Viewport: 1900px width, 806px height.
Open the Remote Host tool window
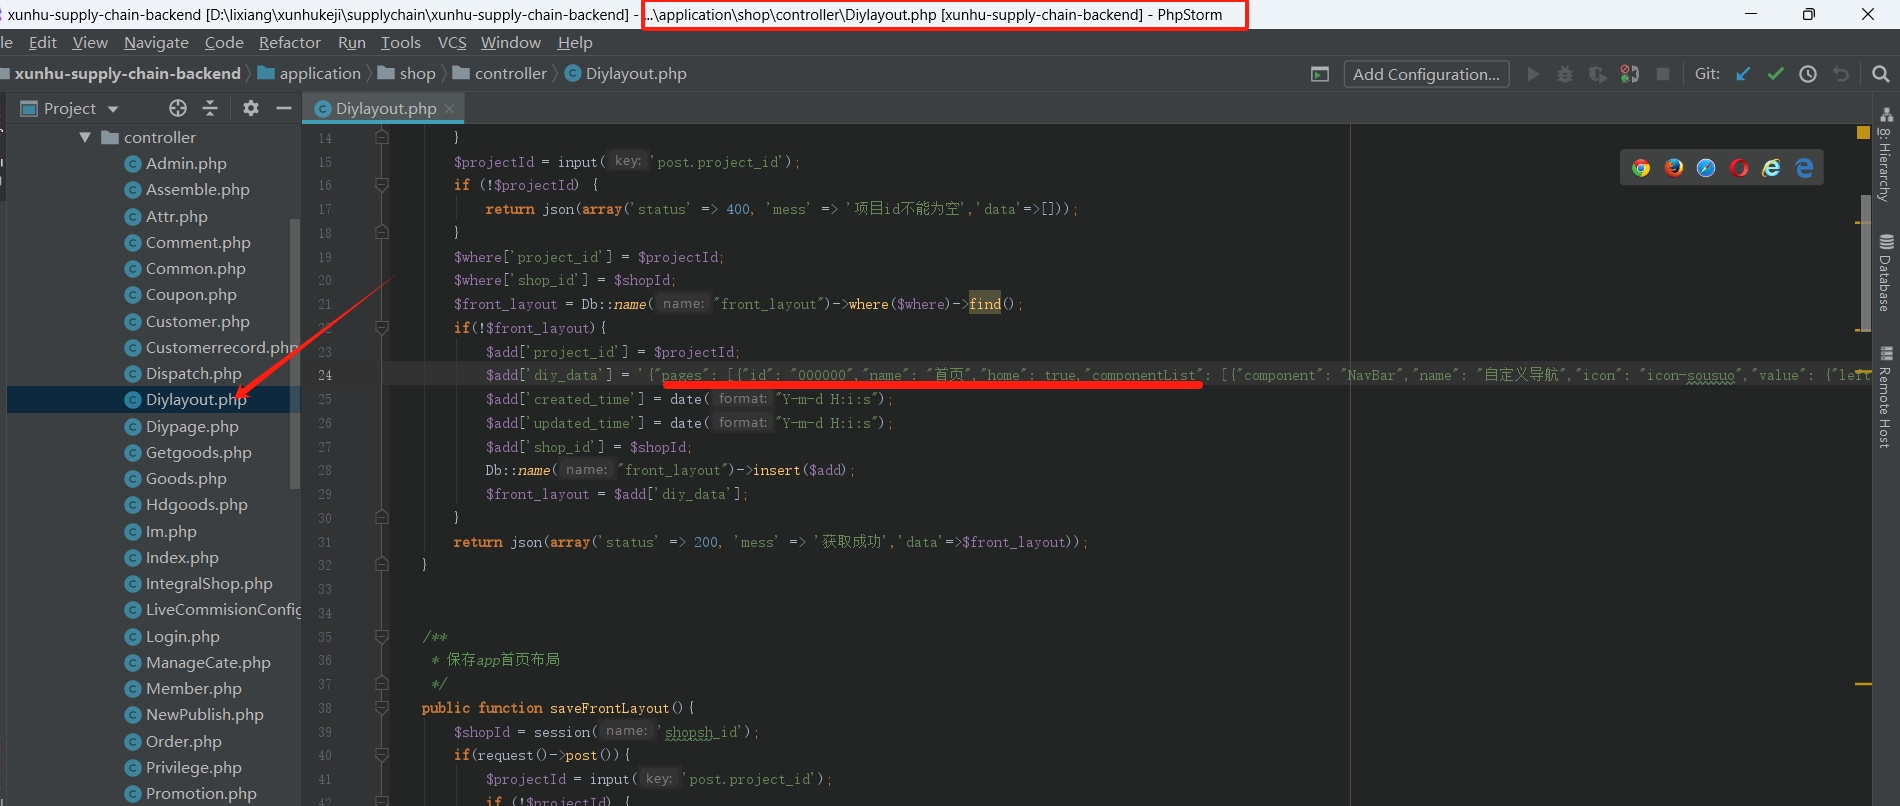click(1886, 398)
